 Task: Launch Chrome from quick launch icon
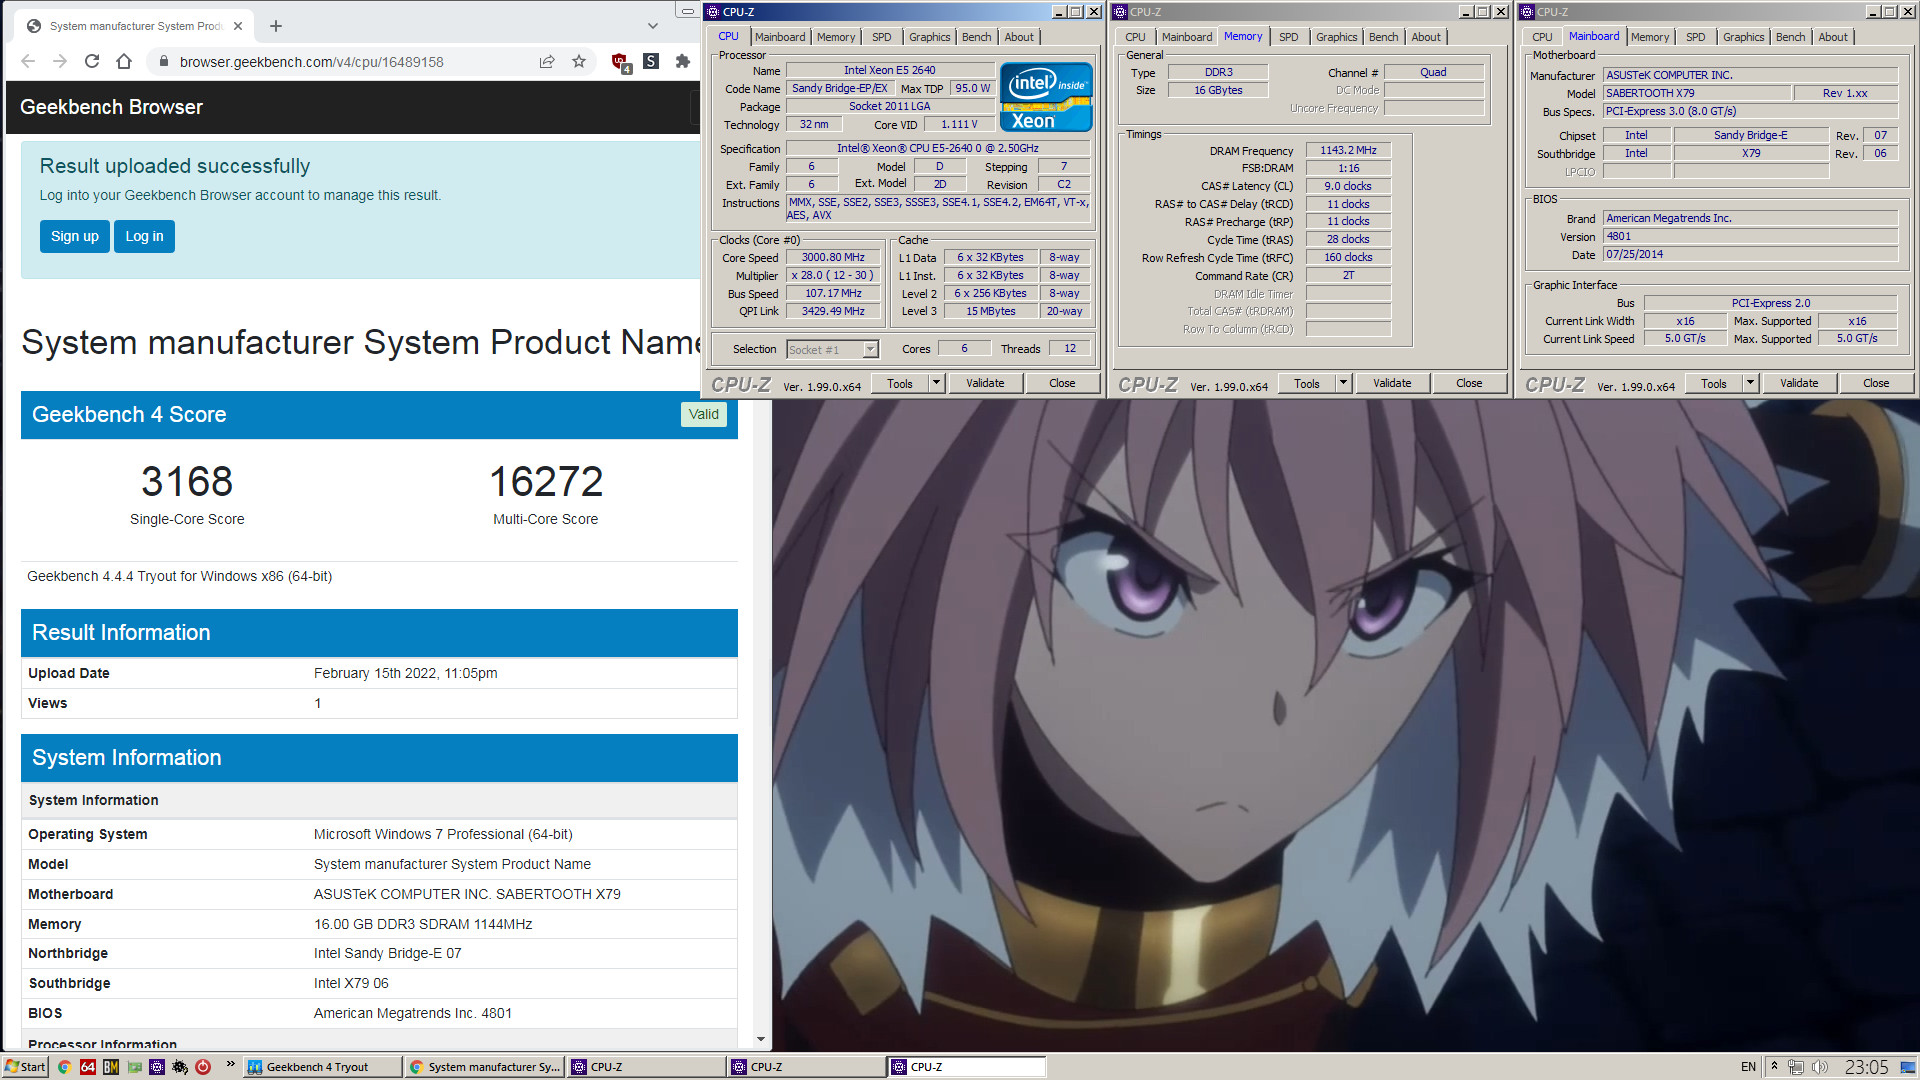(64, 1067)
